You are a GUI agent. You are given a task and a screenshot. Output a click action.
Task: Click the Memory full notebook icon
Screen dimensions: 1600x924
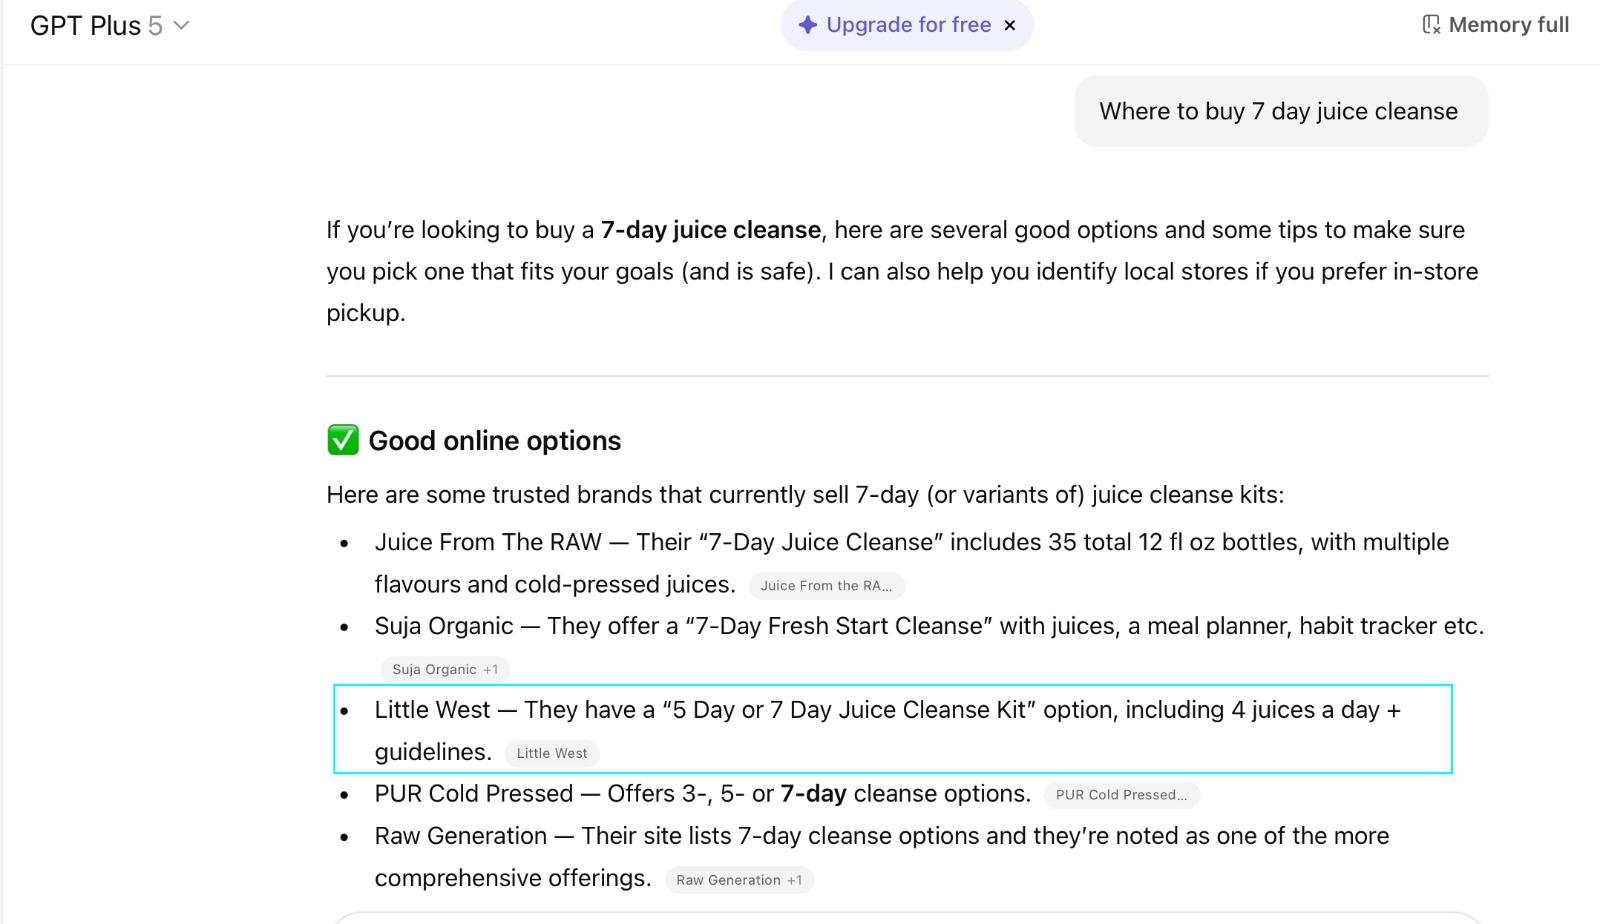point(1431,25)
